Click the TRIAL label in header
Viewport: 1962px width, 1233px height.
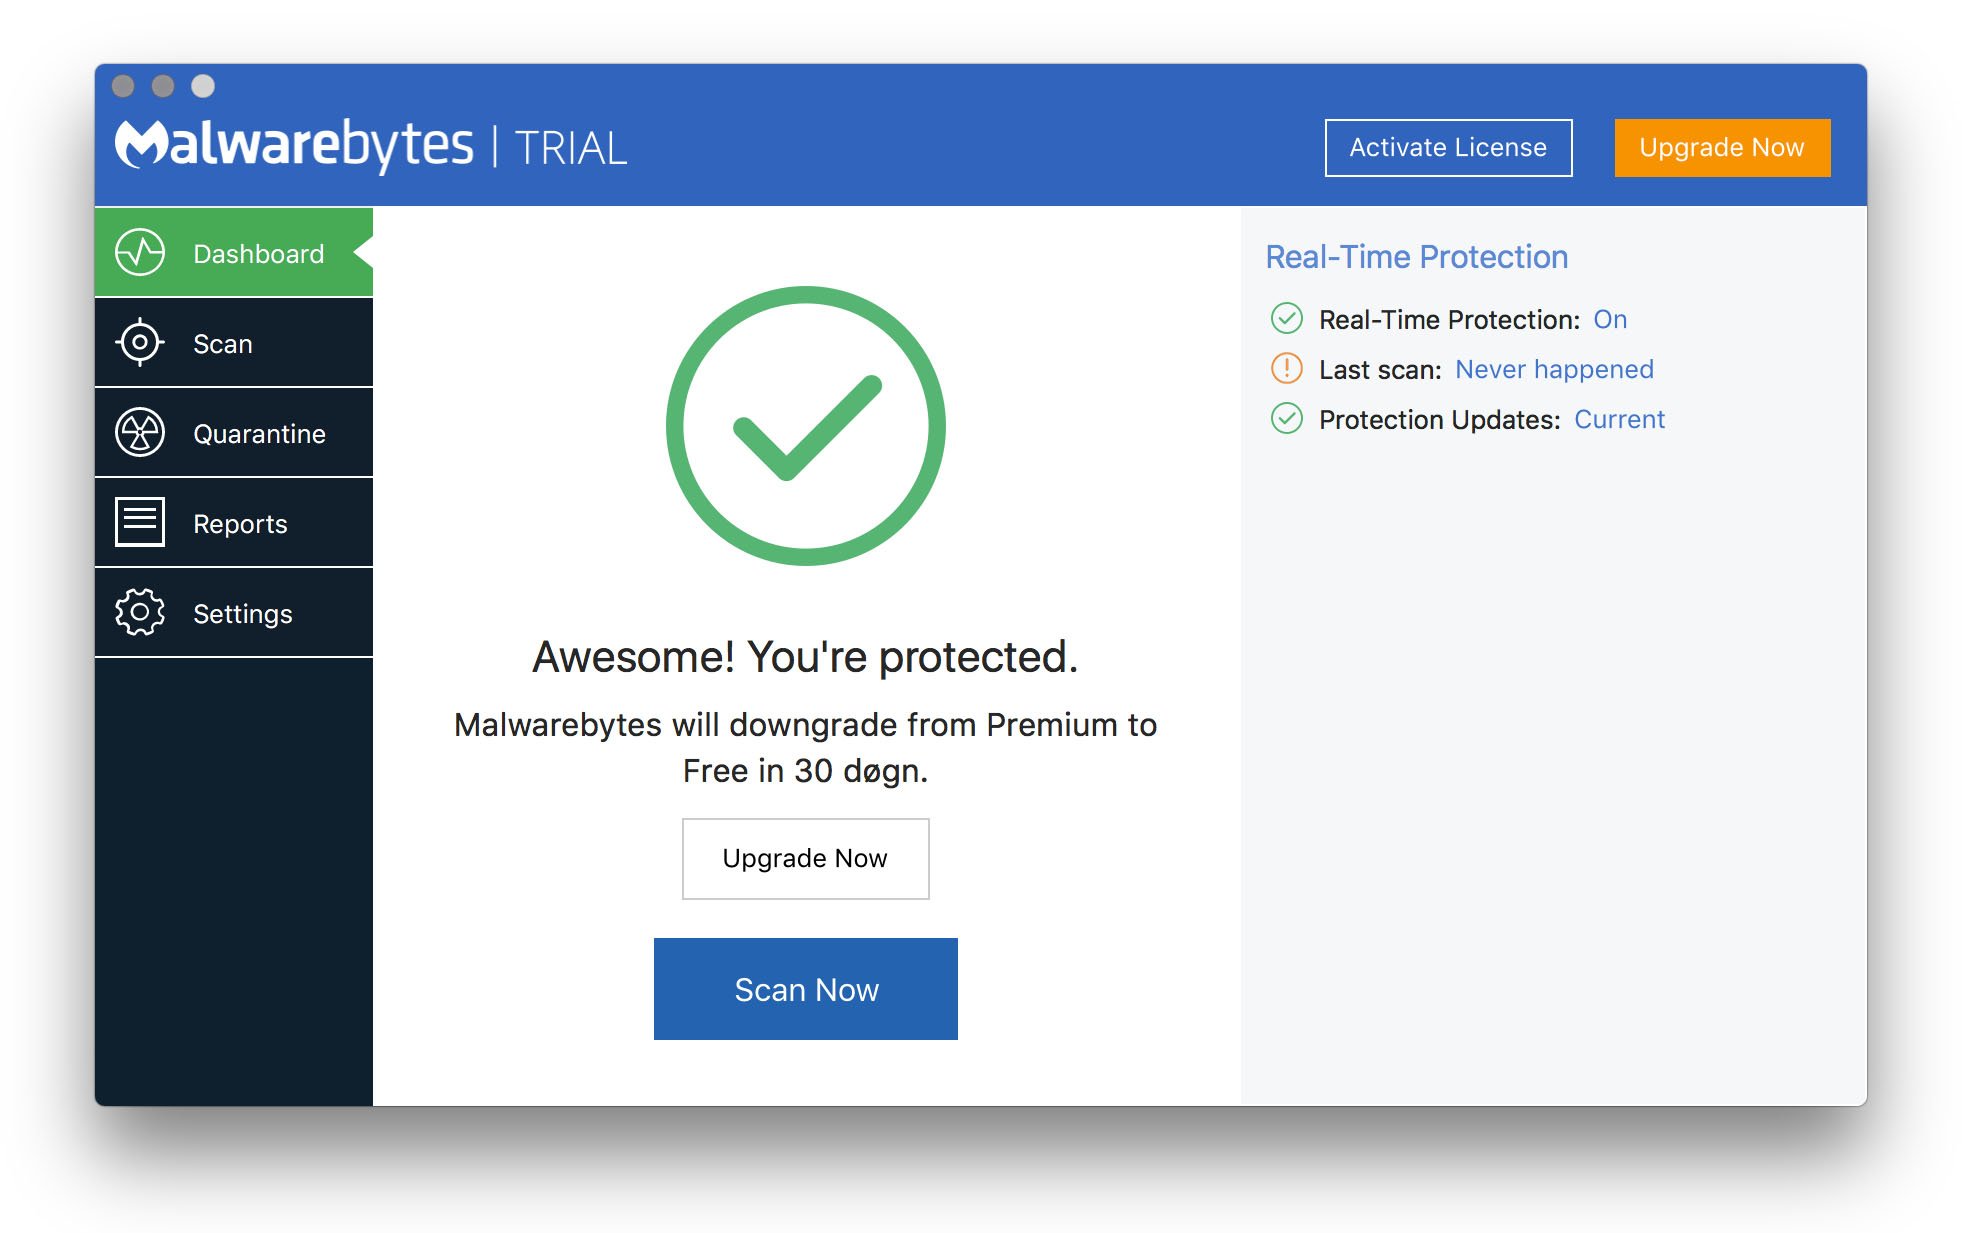click(x=570, y=149)
